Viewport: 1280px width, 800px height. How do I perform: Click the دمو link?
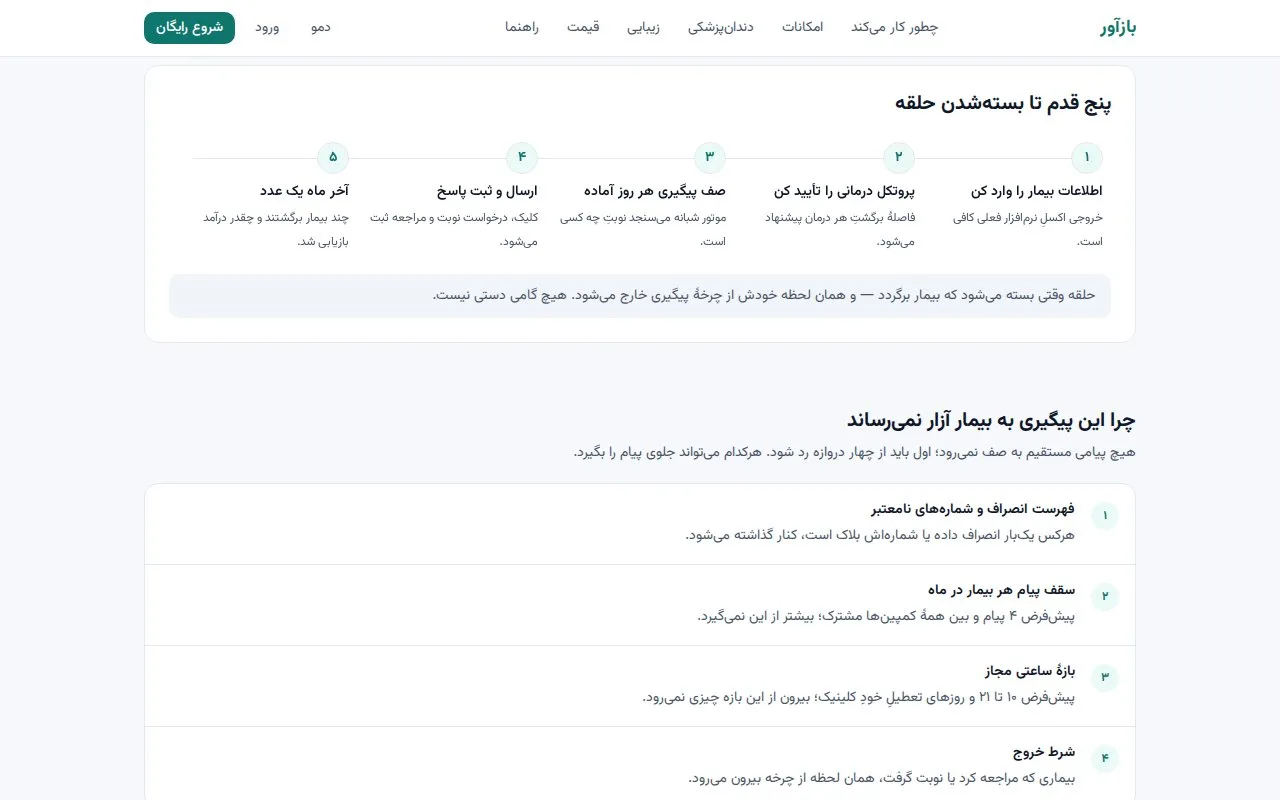click(x=320, y=27)
